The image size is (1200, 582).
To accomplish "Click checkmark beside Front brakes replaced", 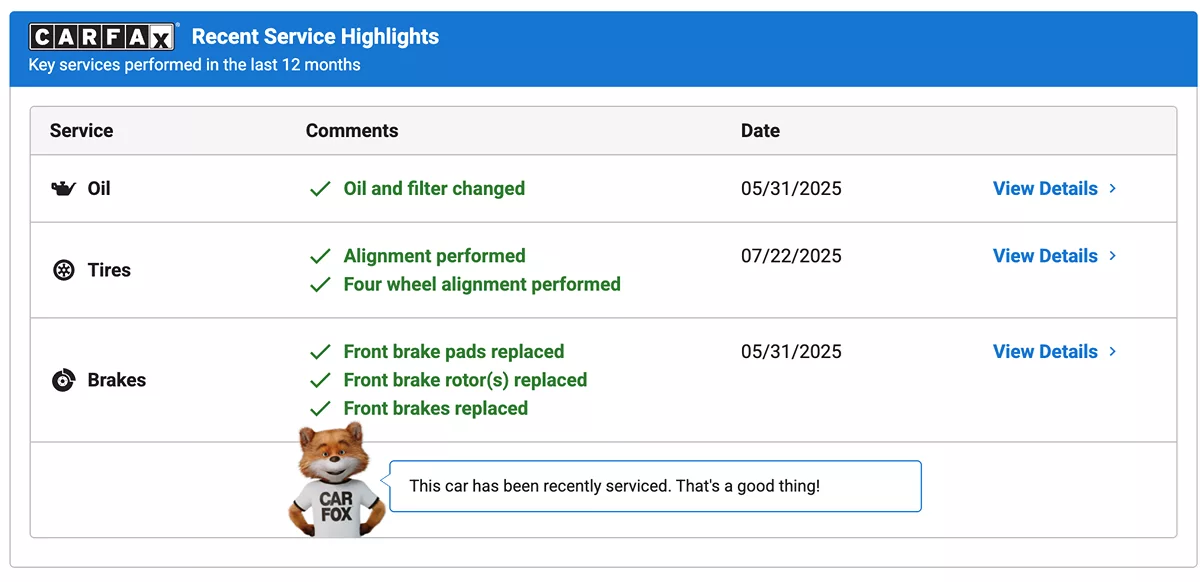I will 320,409.
